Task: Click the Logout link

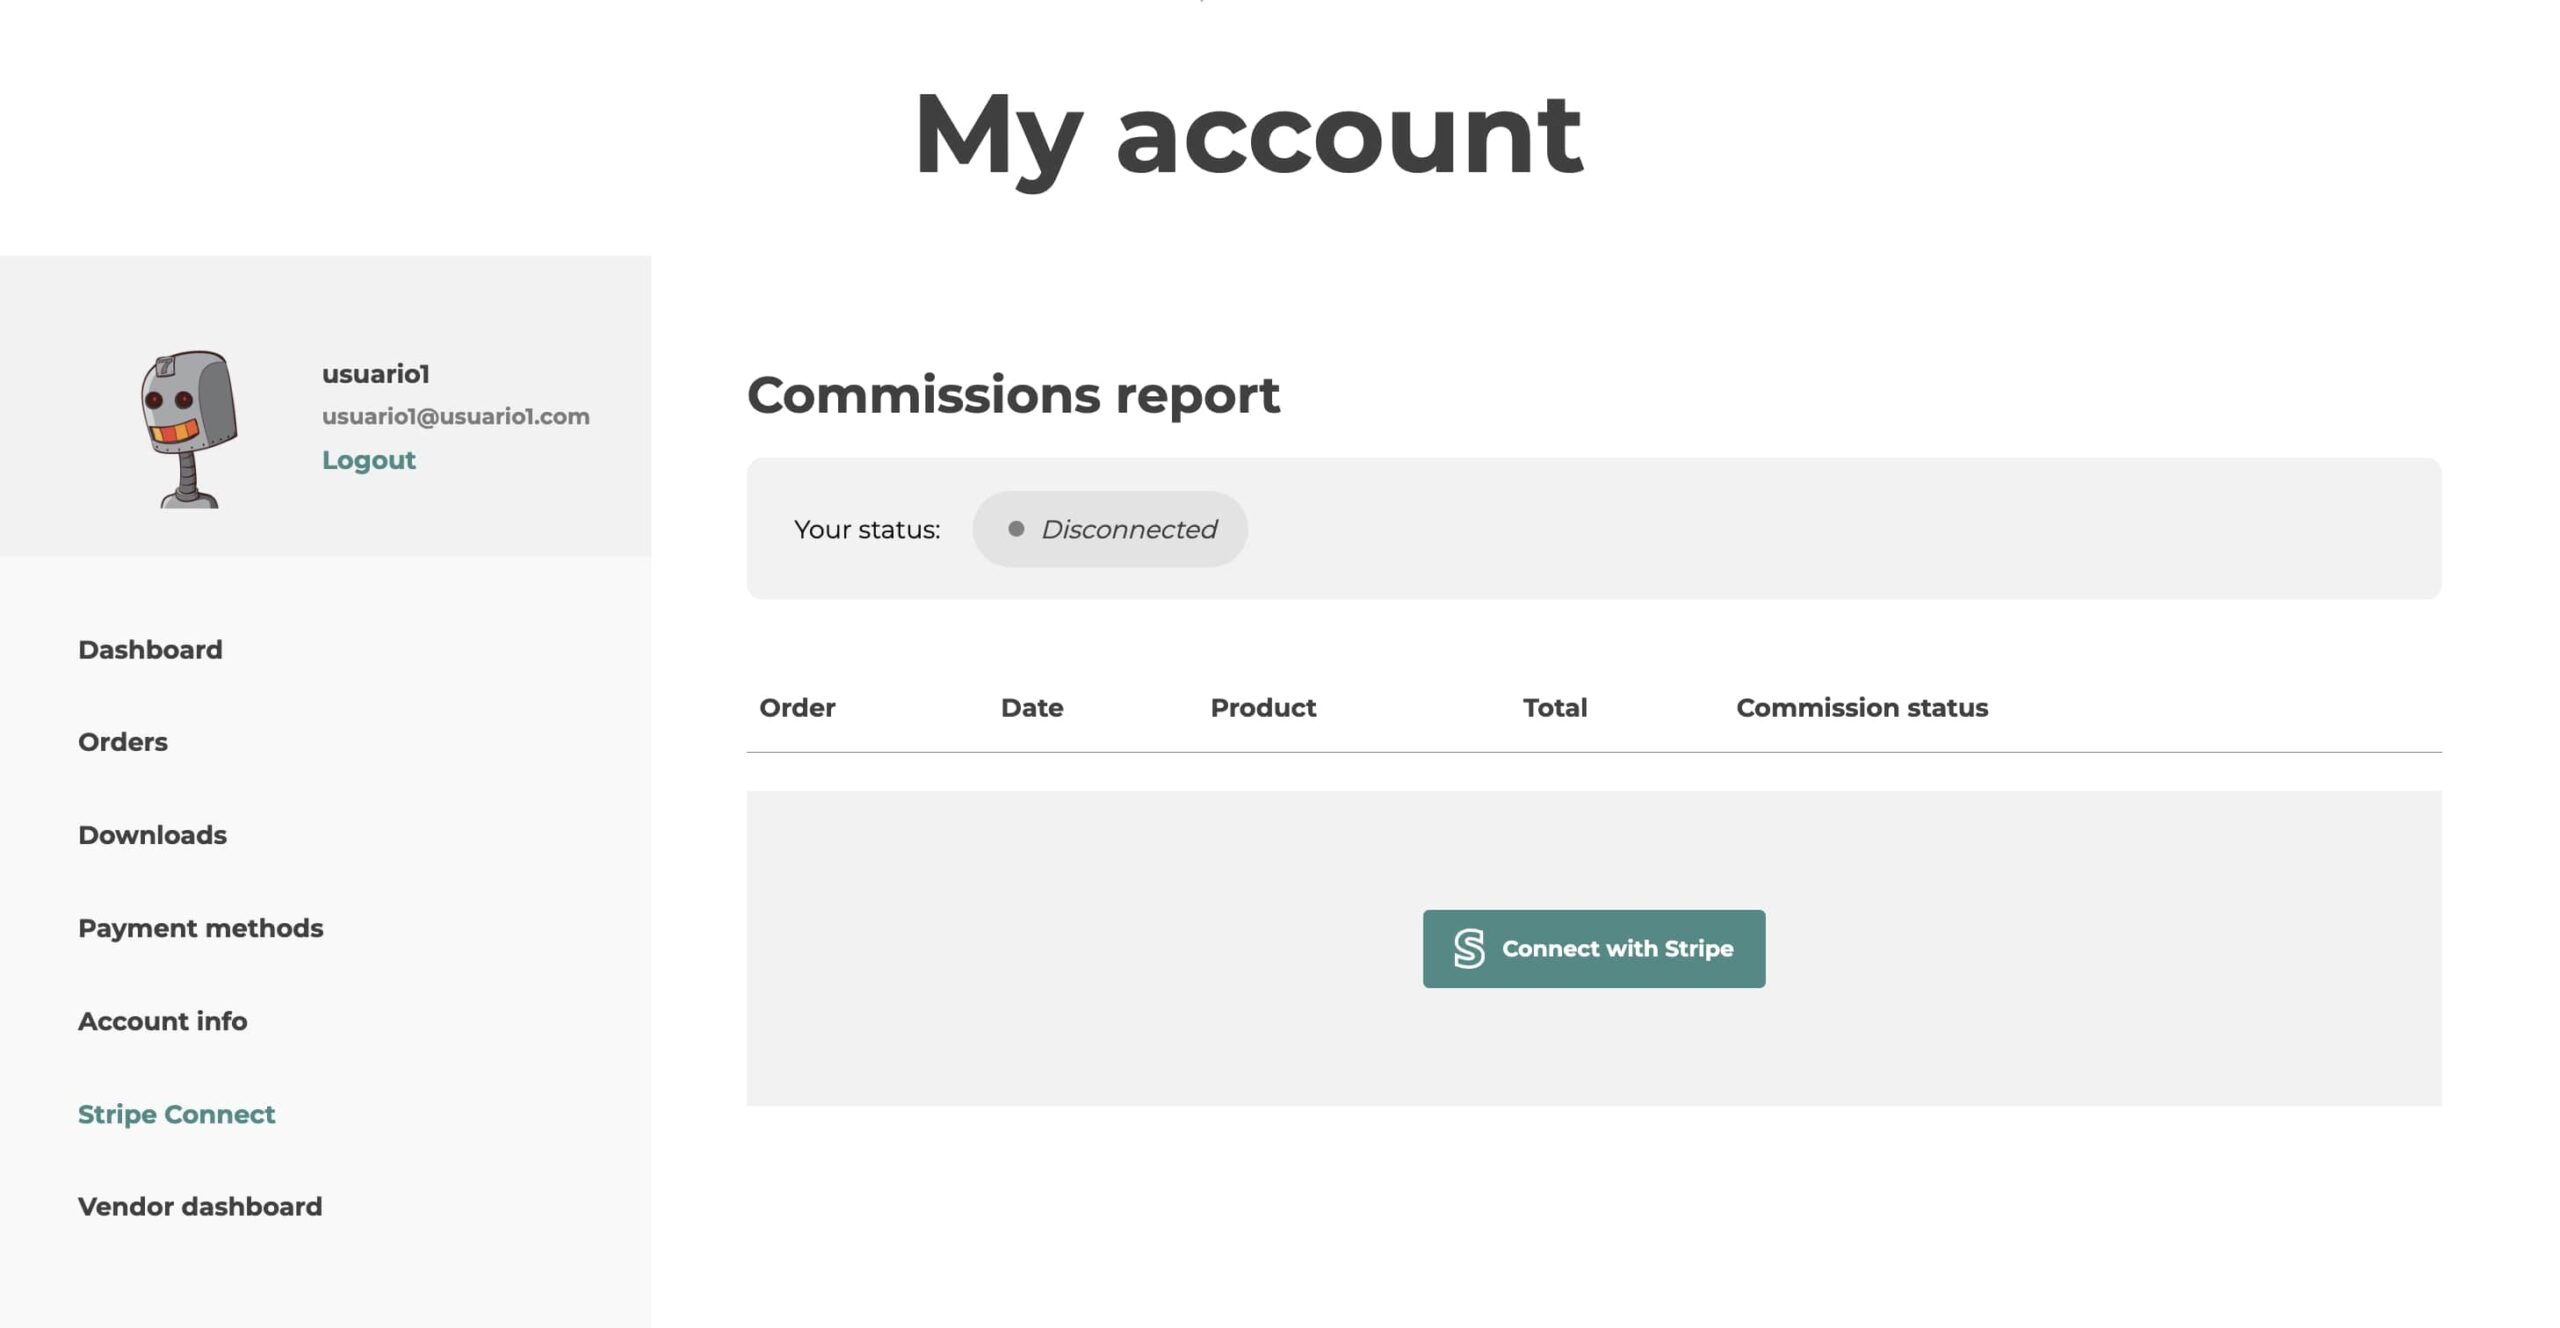Action: [368, 460]
